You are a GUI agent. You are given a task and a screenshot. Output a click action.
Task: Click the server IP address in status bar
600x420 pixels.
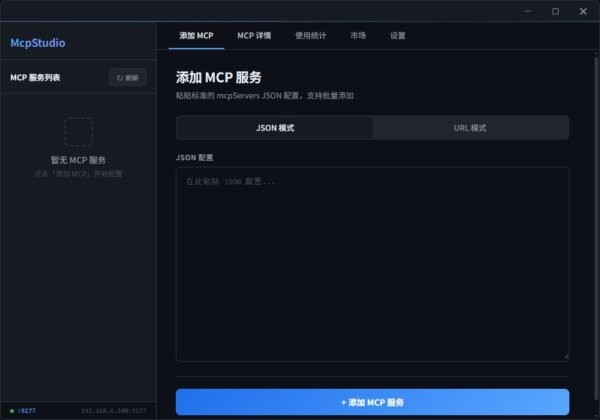tap(114, 411)
